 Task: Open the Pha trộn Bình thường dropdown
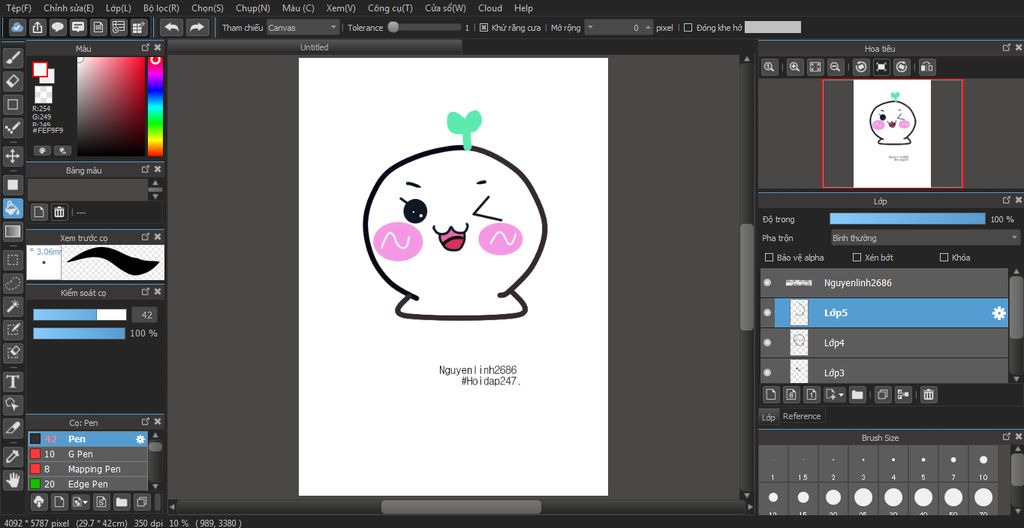point(924,238)
